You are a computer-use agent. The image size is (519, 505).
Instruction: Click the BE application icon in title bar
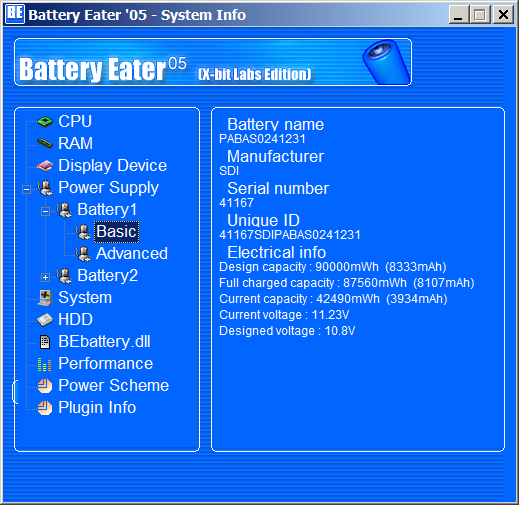pos(15,14)
